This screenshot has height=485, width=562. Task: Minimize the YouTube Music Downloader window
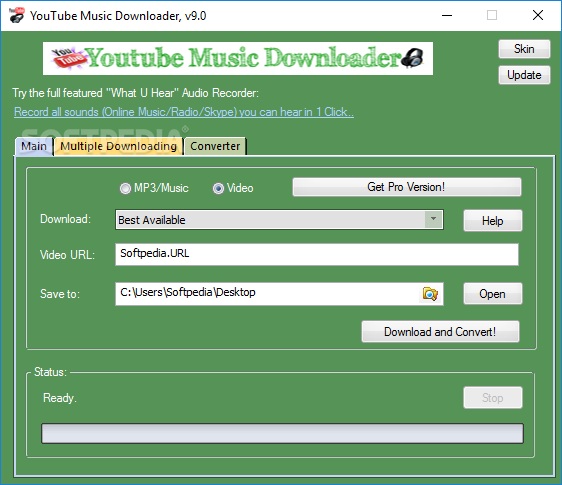[447, 15]
